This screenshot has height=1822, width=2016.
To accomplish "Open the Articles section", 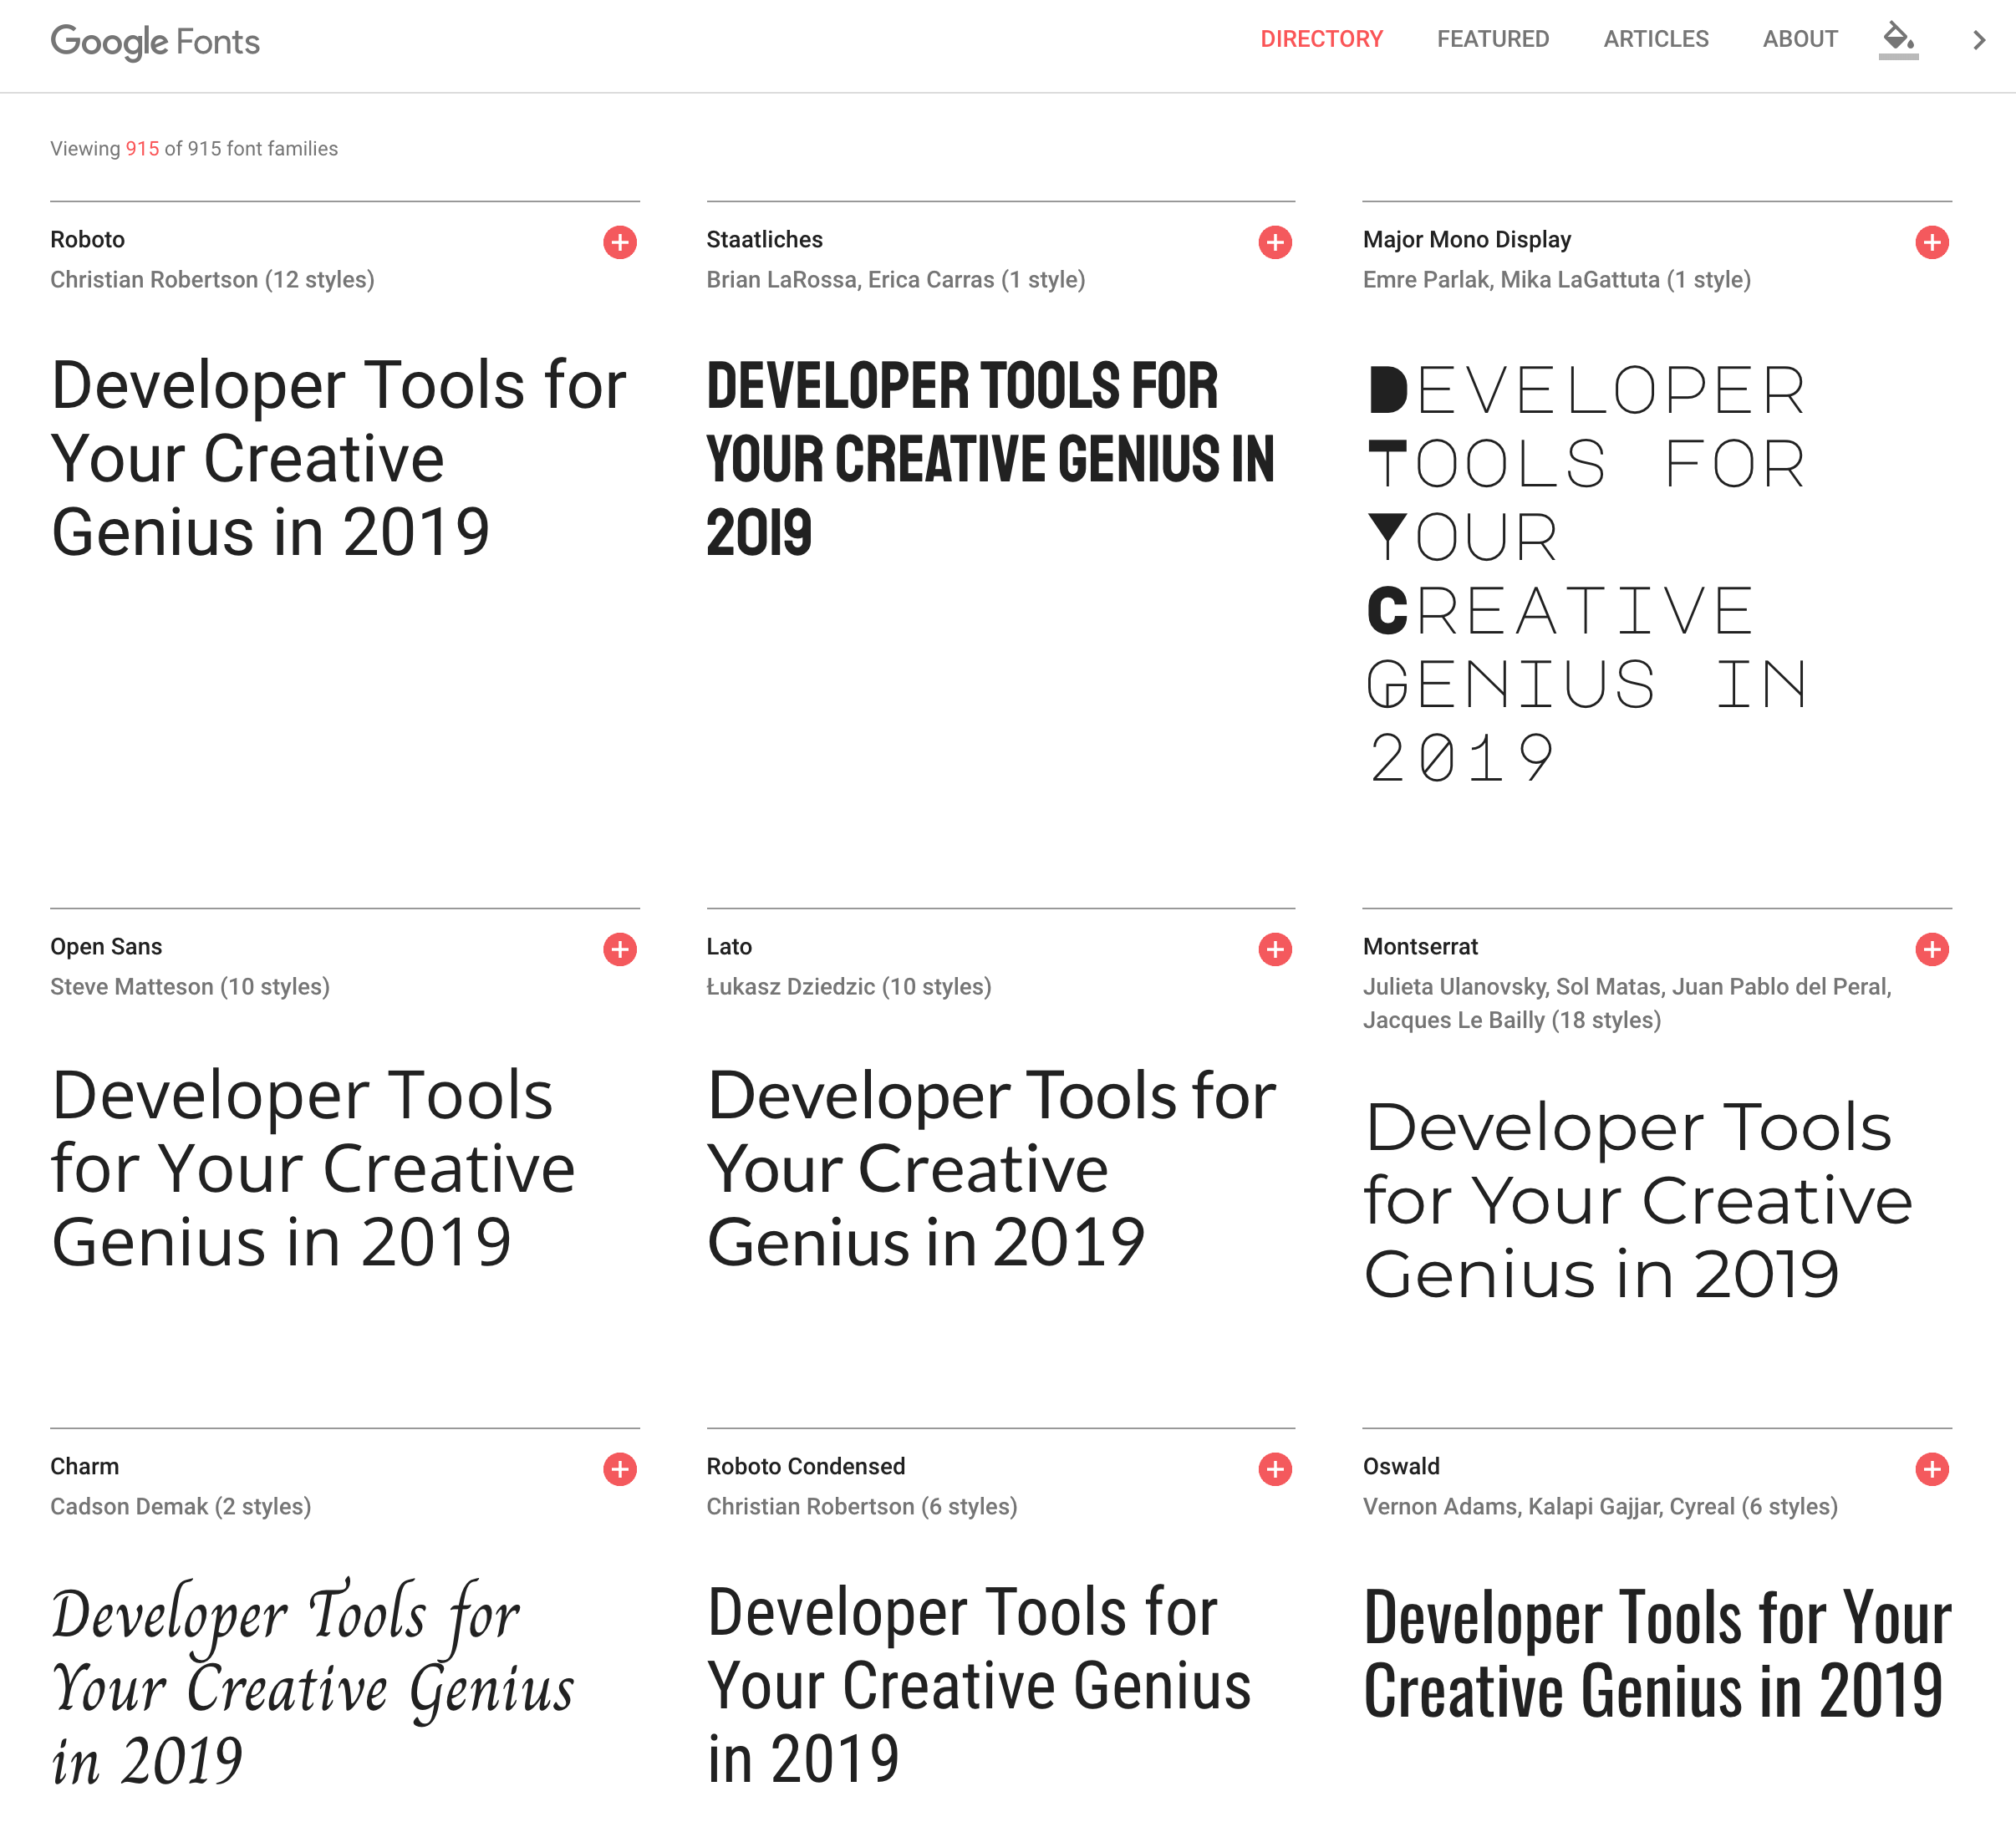I will [1655, 39].
